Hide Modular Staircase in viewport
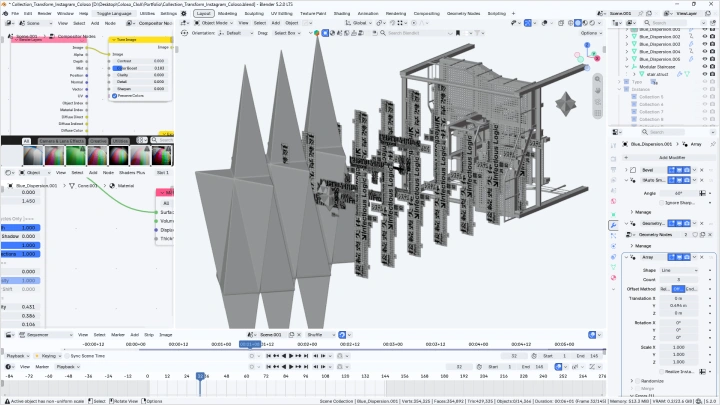720x405 pixels. (x=704, y=67)
